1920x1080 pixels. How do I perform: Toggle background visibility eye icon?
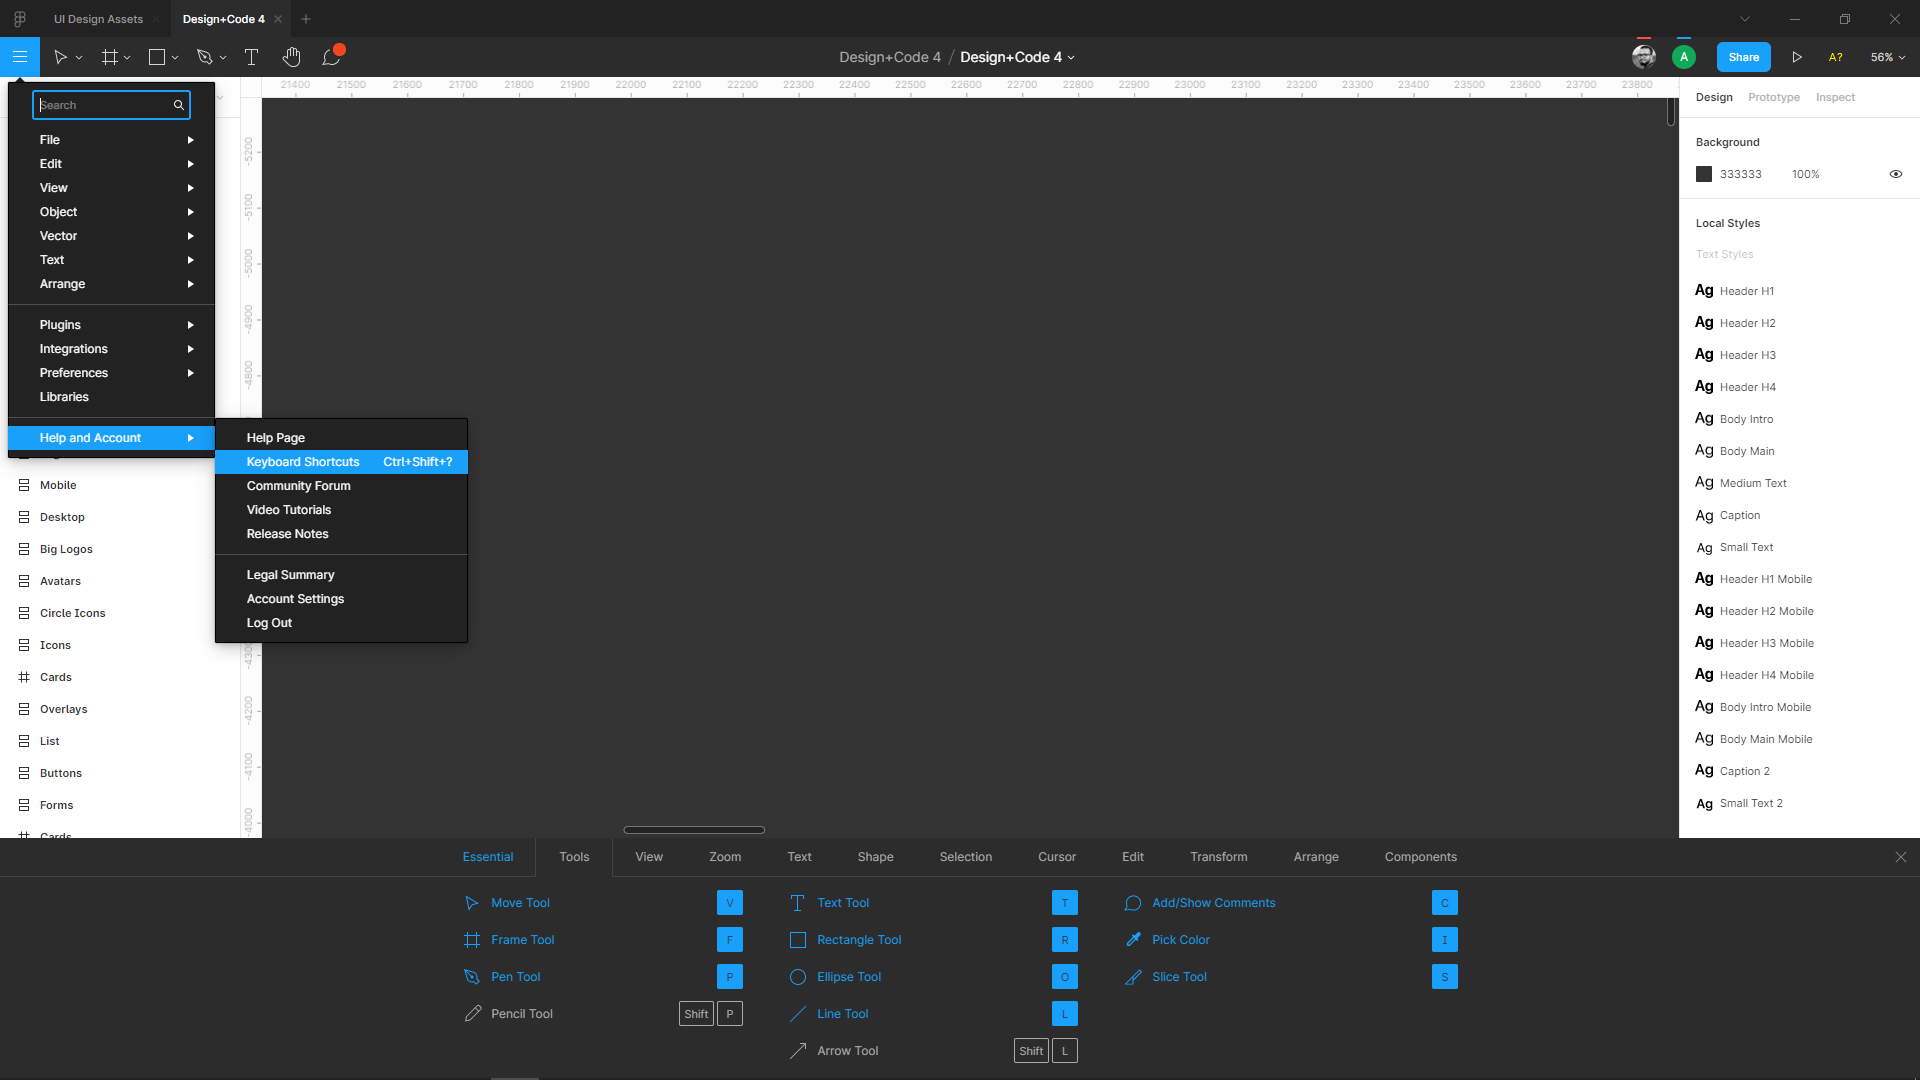[1895, 174]
